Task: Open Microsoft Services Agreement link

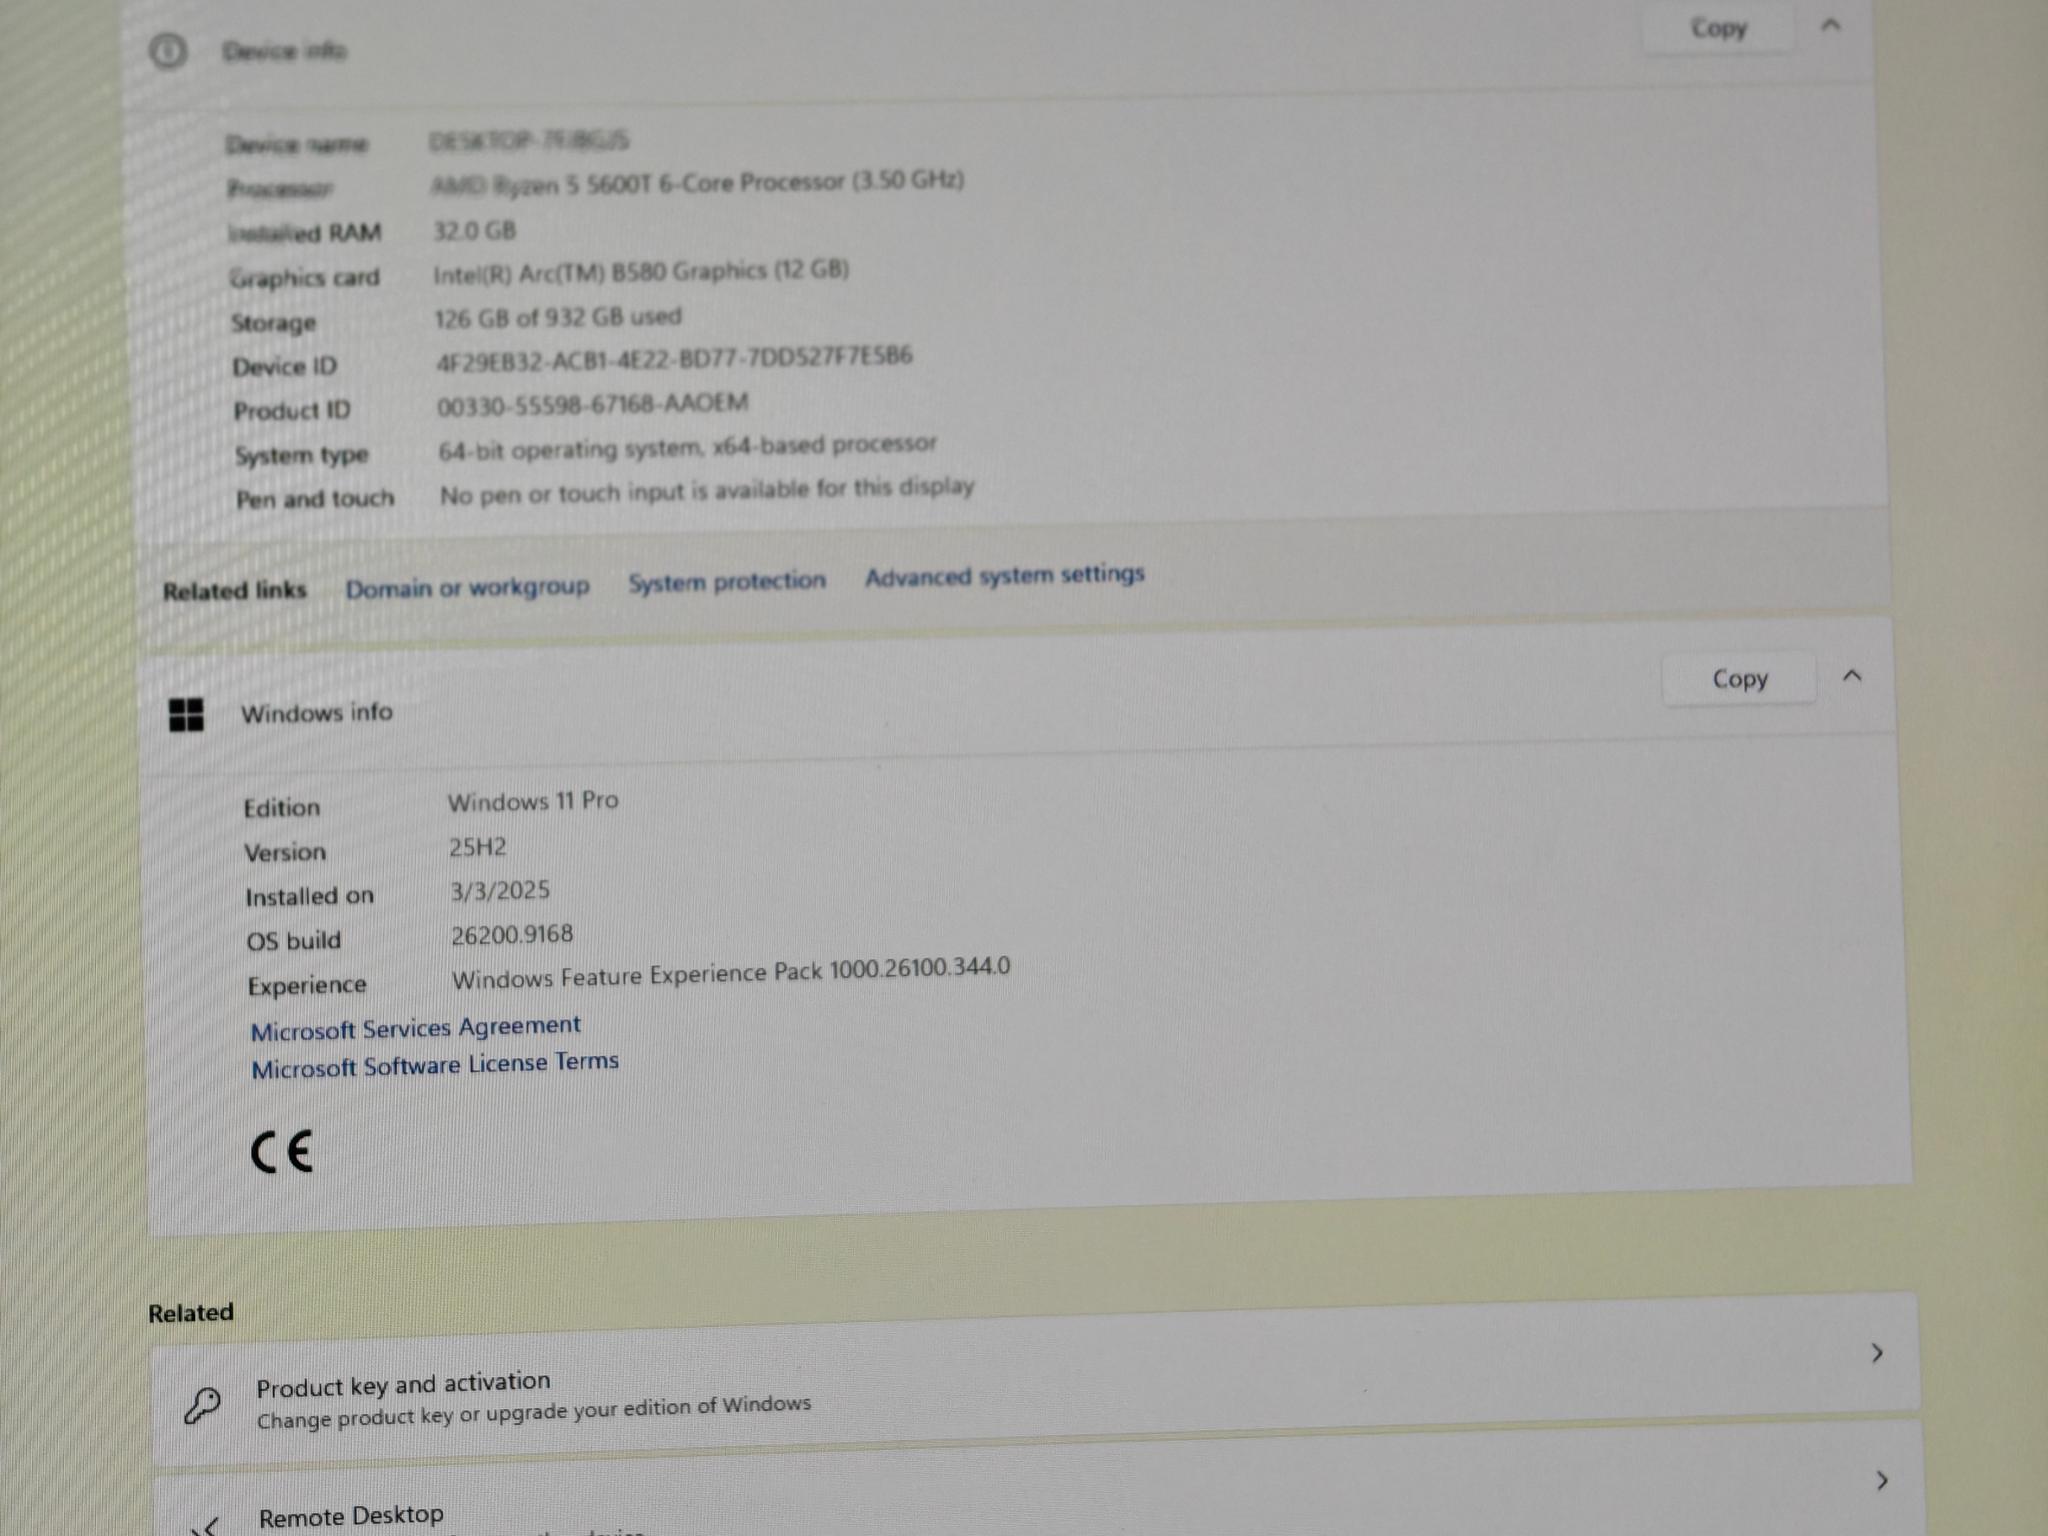Action: click(415, 1028)
